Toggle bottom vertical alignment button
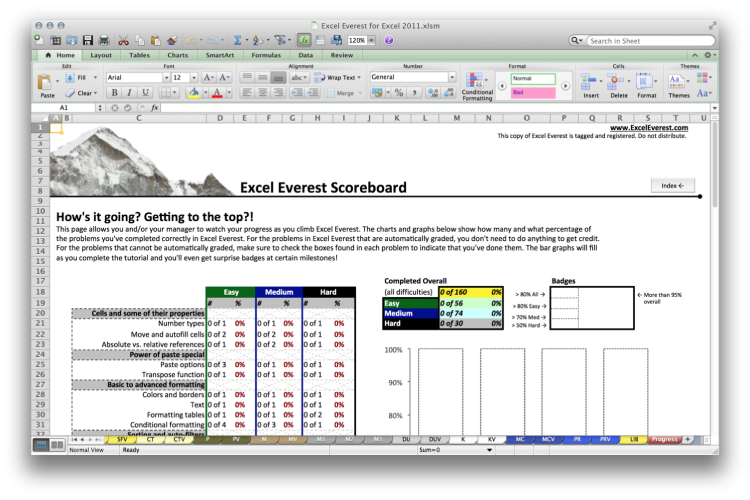This screenshot has width=750, height=500. (x=278, y=78)
